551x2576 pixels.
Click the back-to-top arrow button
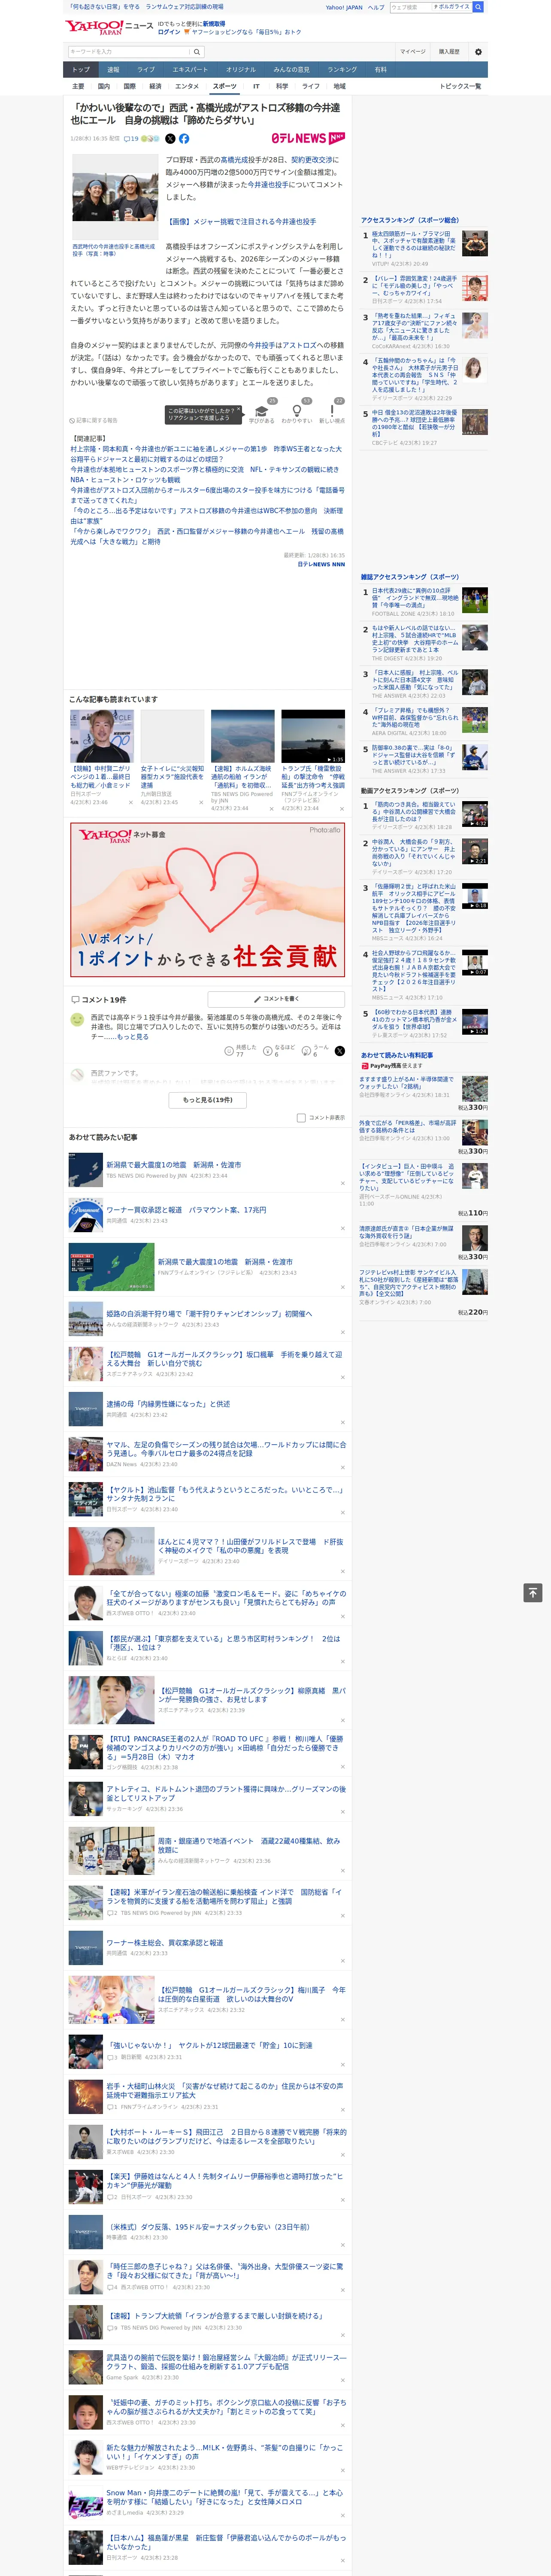tap(533, 1592)
